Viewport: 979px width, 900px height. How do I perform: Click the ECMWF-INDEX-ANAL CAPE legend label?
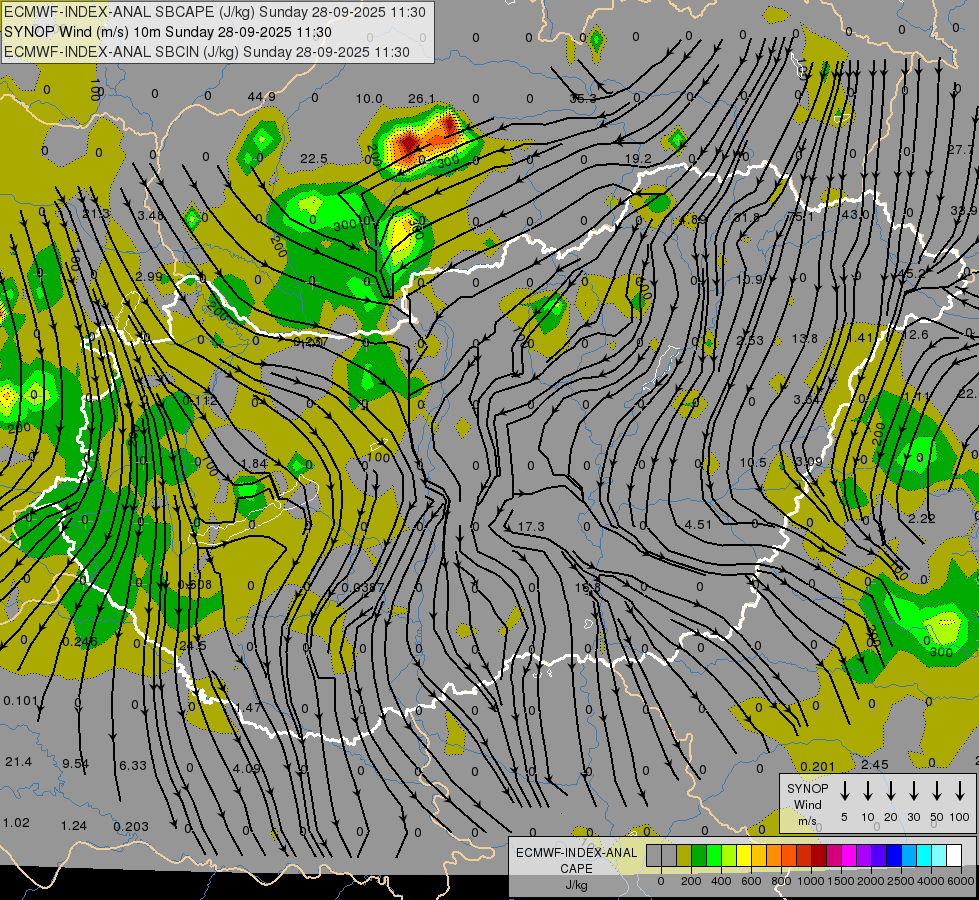pos(575,860)
